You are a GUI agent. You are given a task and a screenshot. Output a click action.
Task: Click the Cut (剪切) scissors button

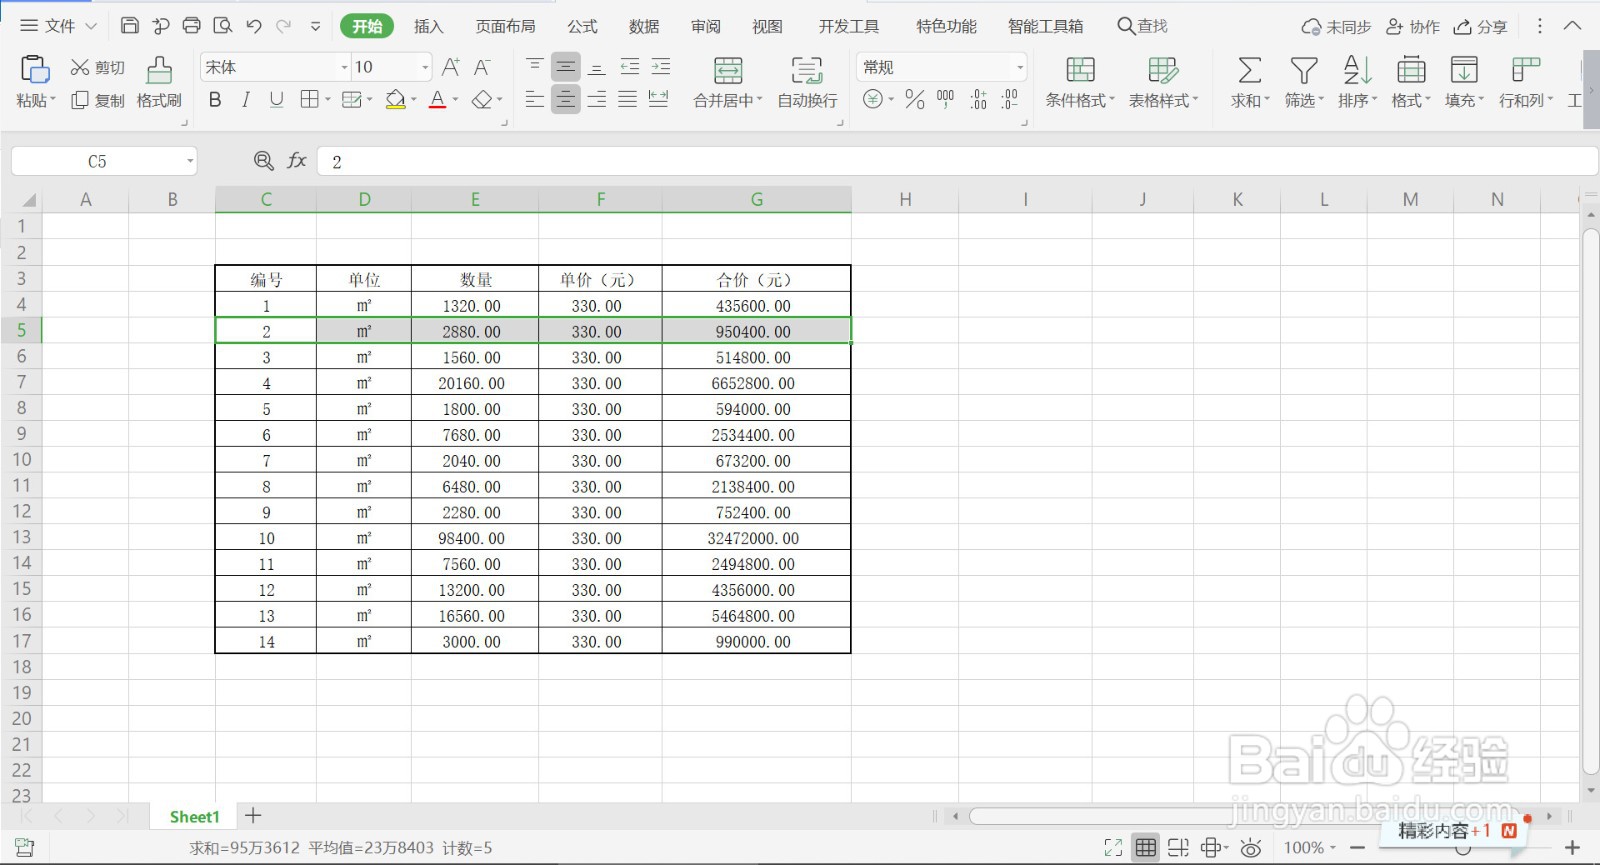coord(97,67)
